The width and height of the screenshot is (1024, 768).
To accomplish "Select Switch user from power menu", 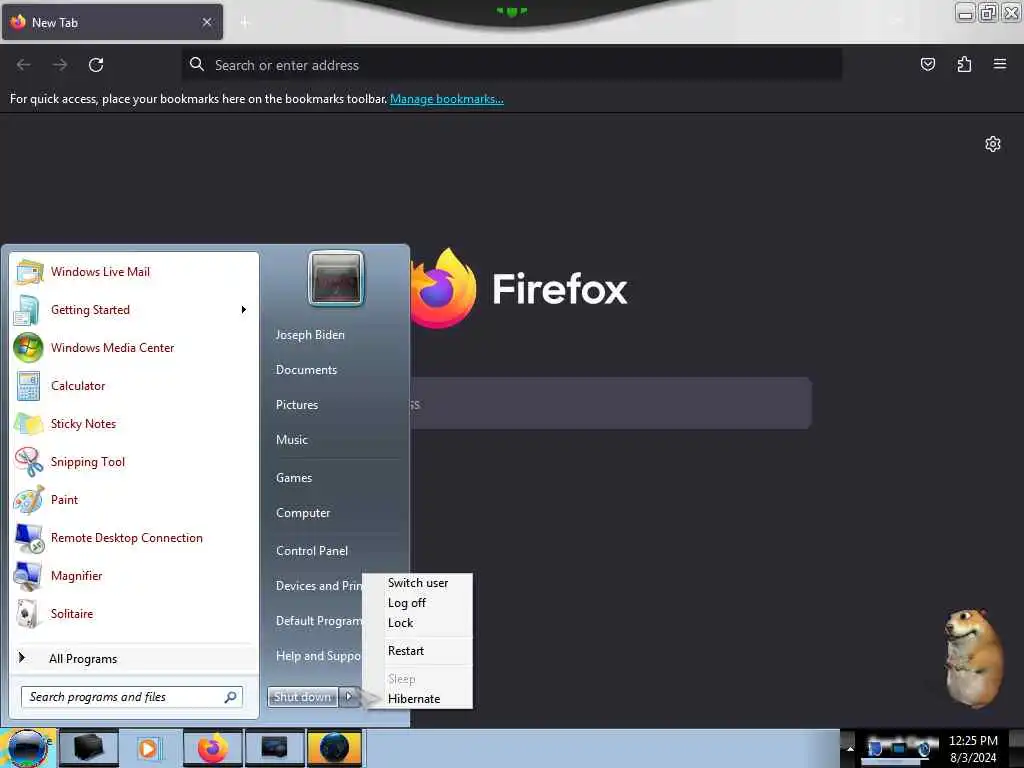I will tap(418, 583).
